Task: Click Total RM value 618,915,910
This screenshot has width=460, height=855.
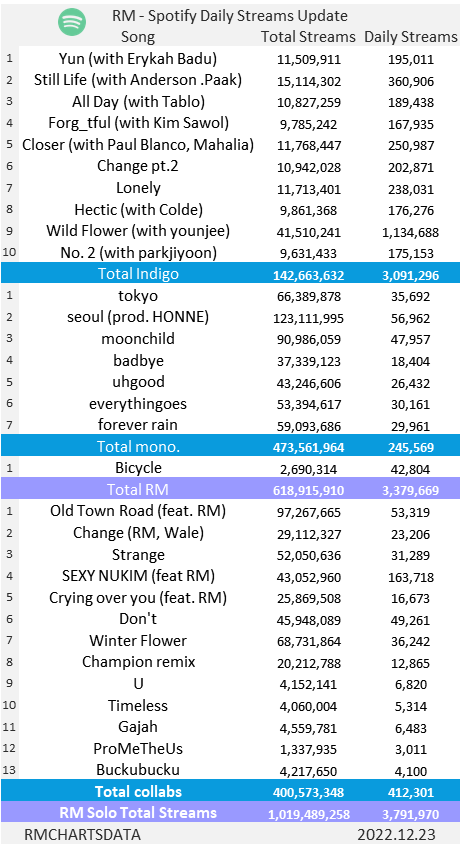Action: pyautogui.click(x=308, y=491)
